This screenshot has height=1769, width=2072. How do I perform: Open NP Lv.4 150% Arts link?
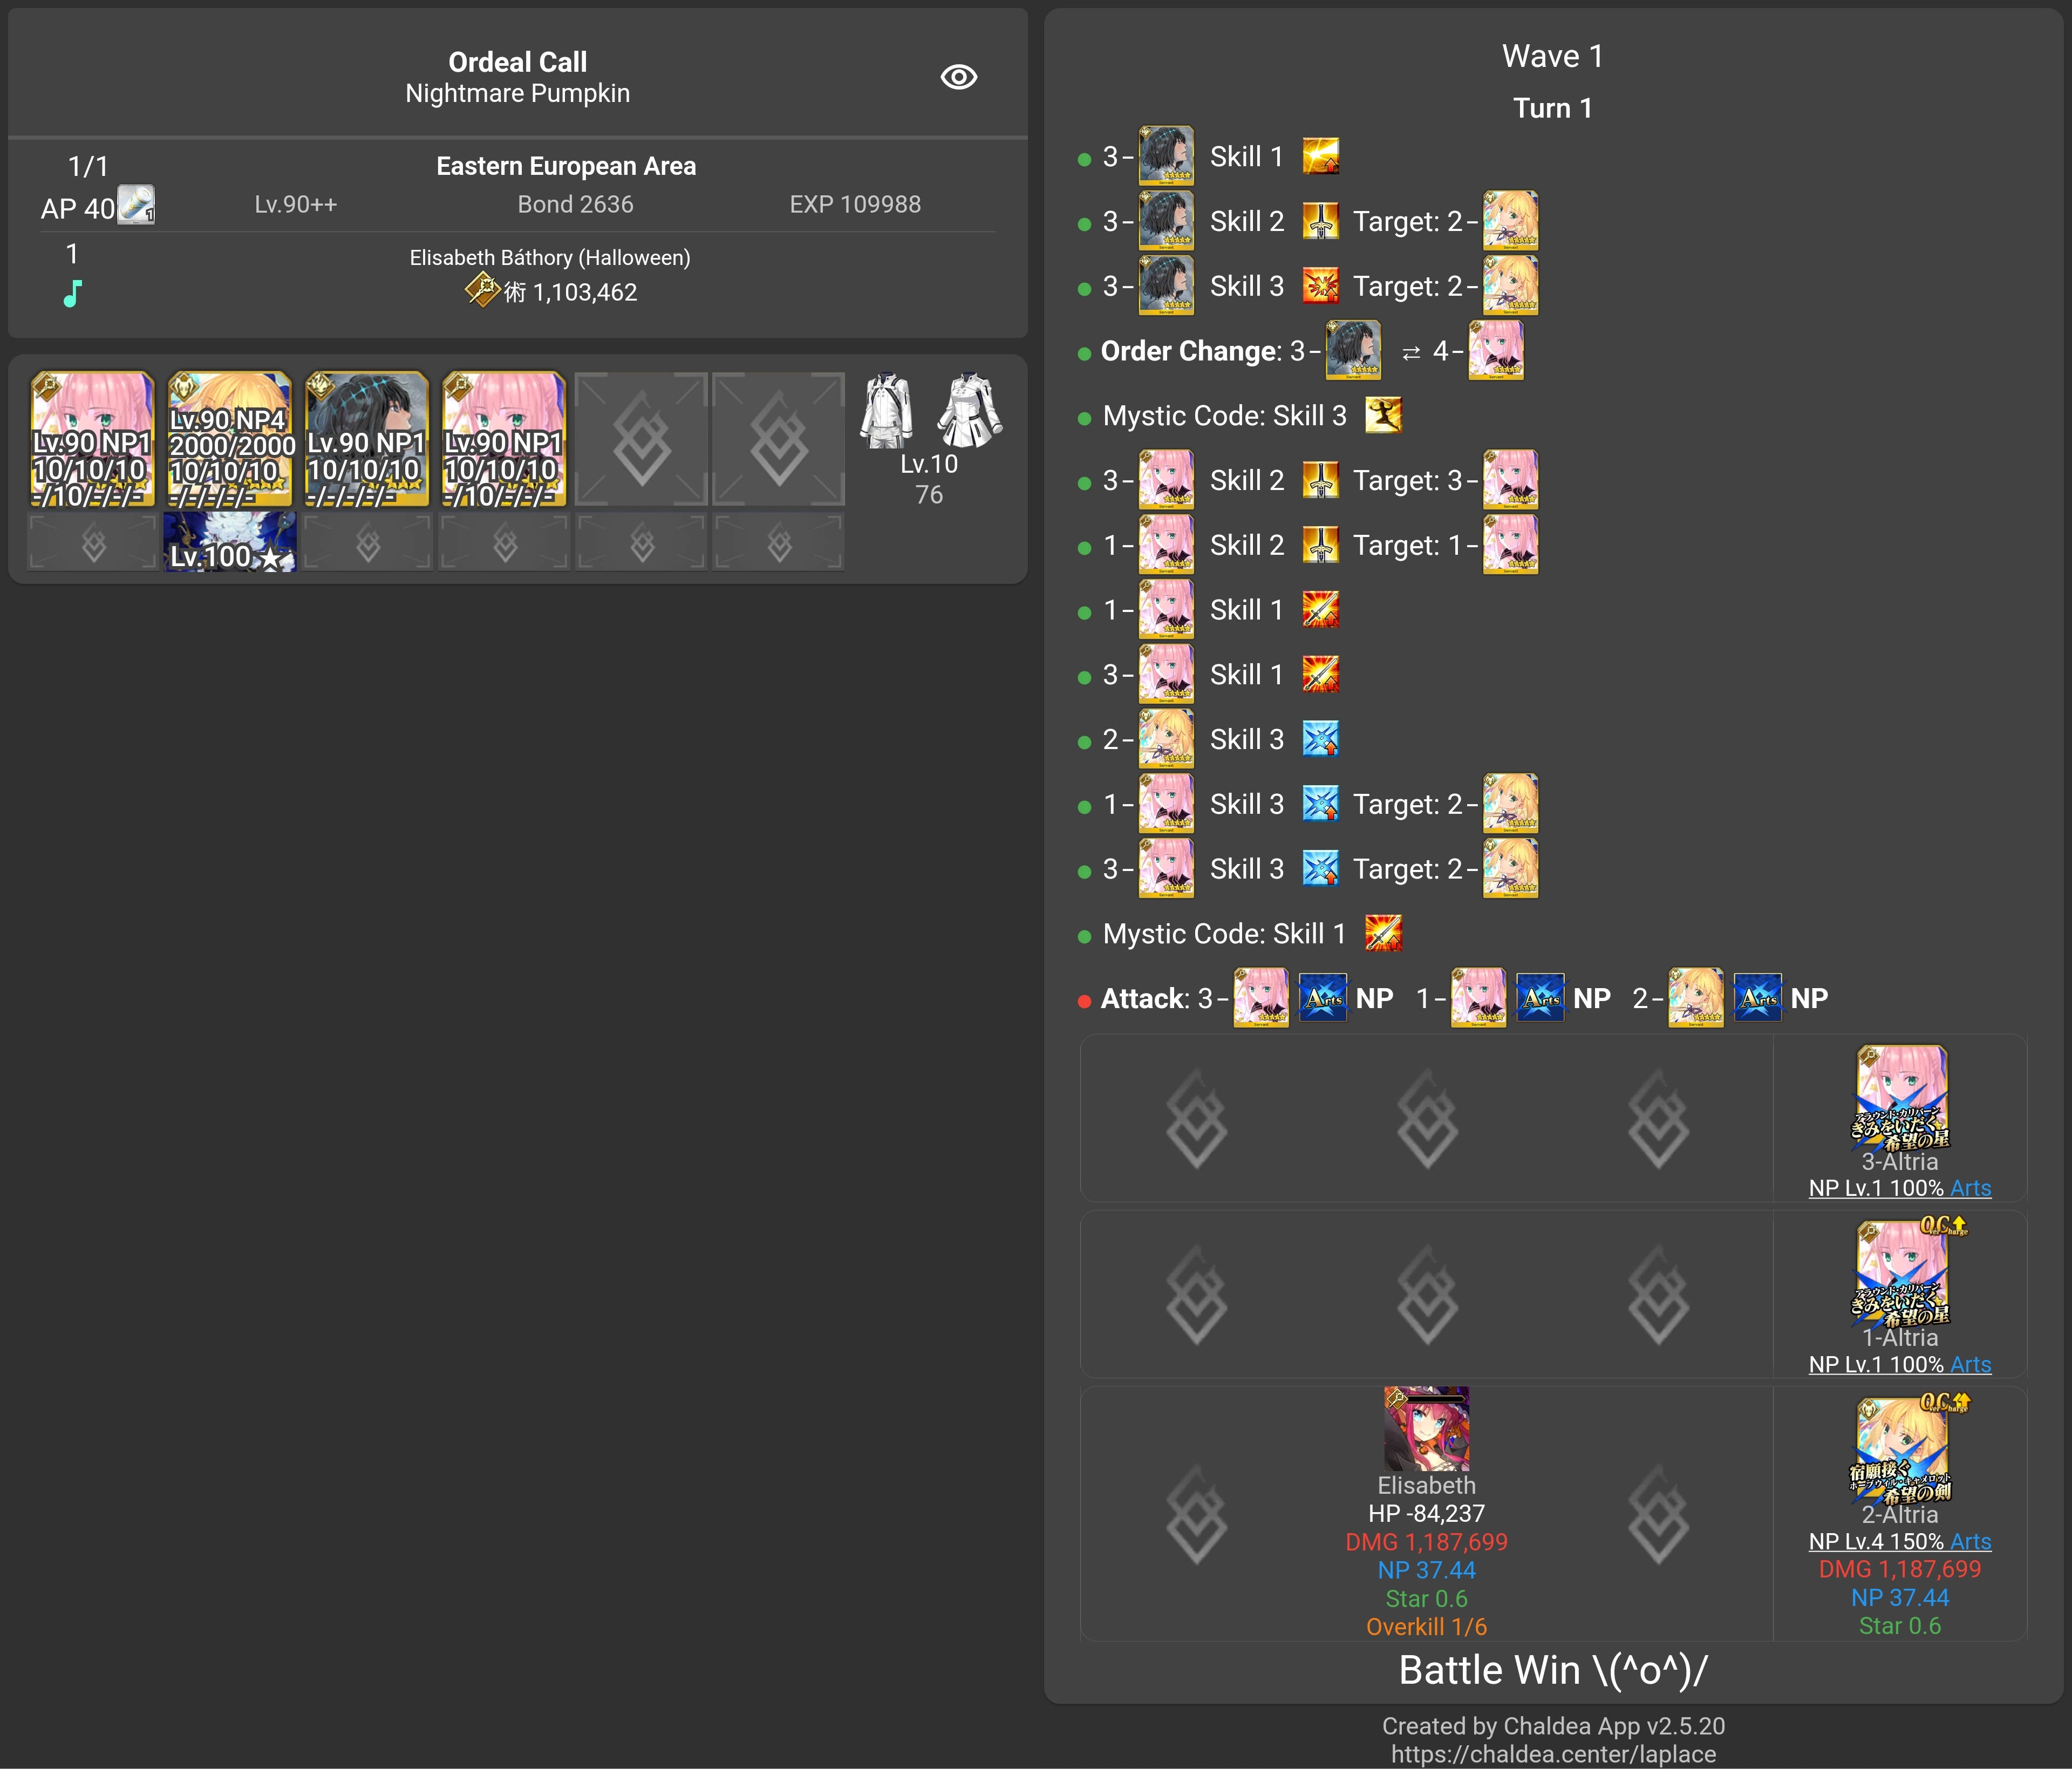tap(1900, 1541)
